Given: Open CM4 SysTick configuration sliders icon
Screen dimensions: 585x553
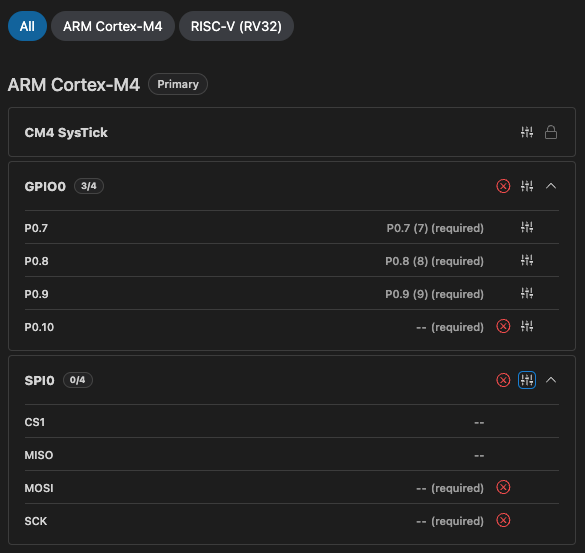Looking at the screenshot, I should [527, 132].
